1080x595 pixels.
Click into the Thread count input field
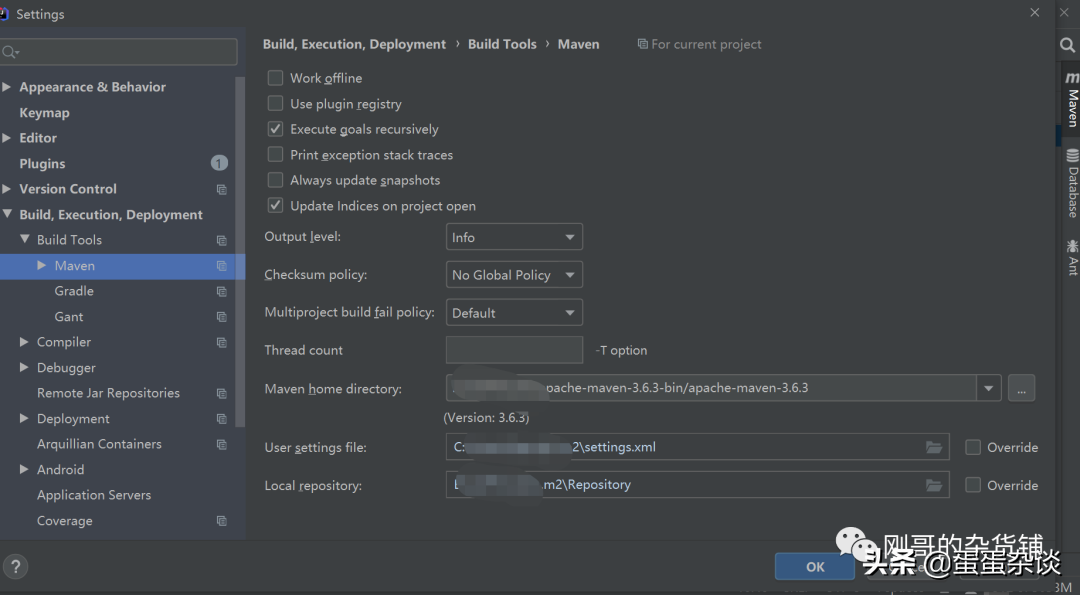514,350
